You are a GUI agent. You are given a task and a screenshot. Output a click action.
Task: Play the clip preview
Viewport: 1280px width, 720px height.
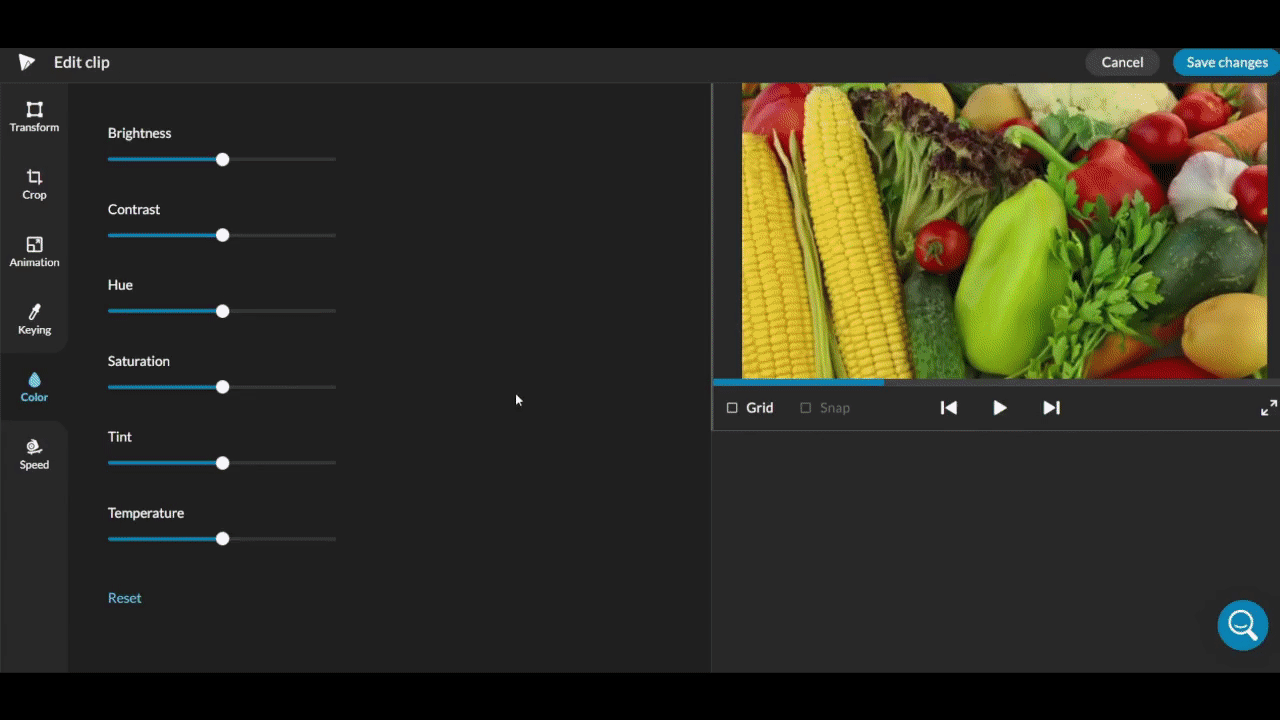pyautogui.click(x=999, y=408)
